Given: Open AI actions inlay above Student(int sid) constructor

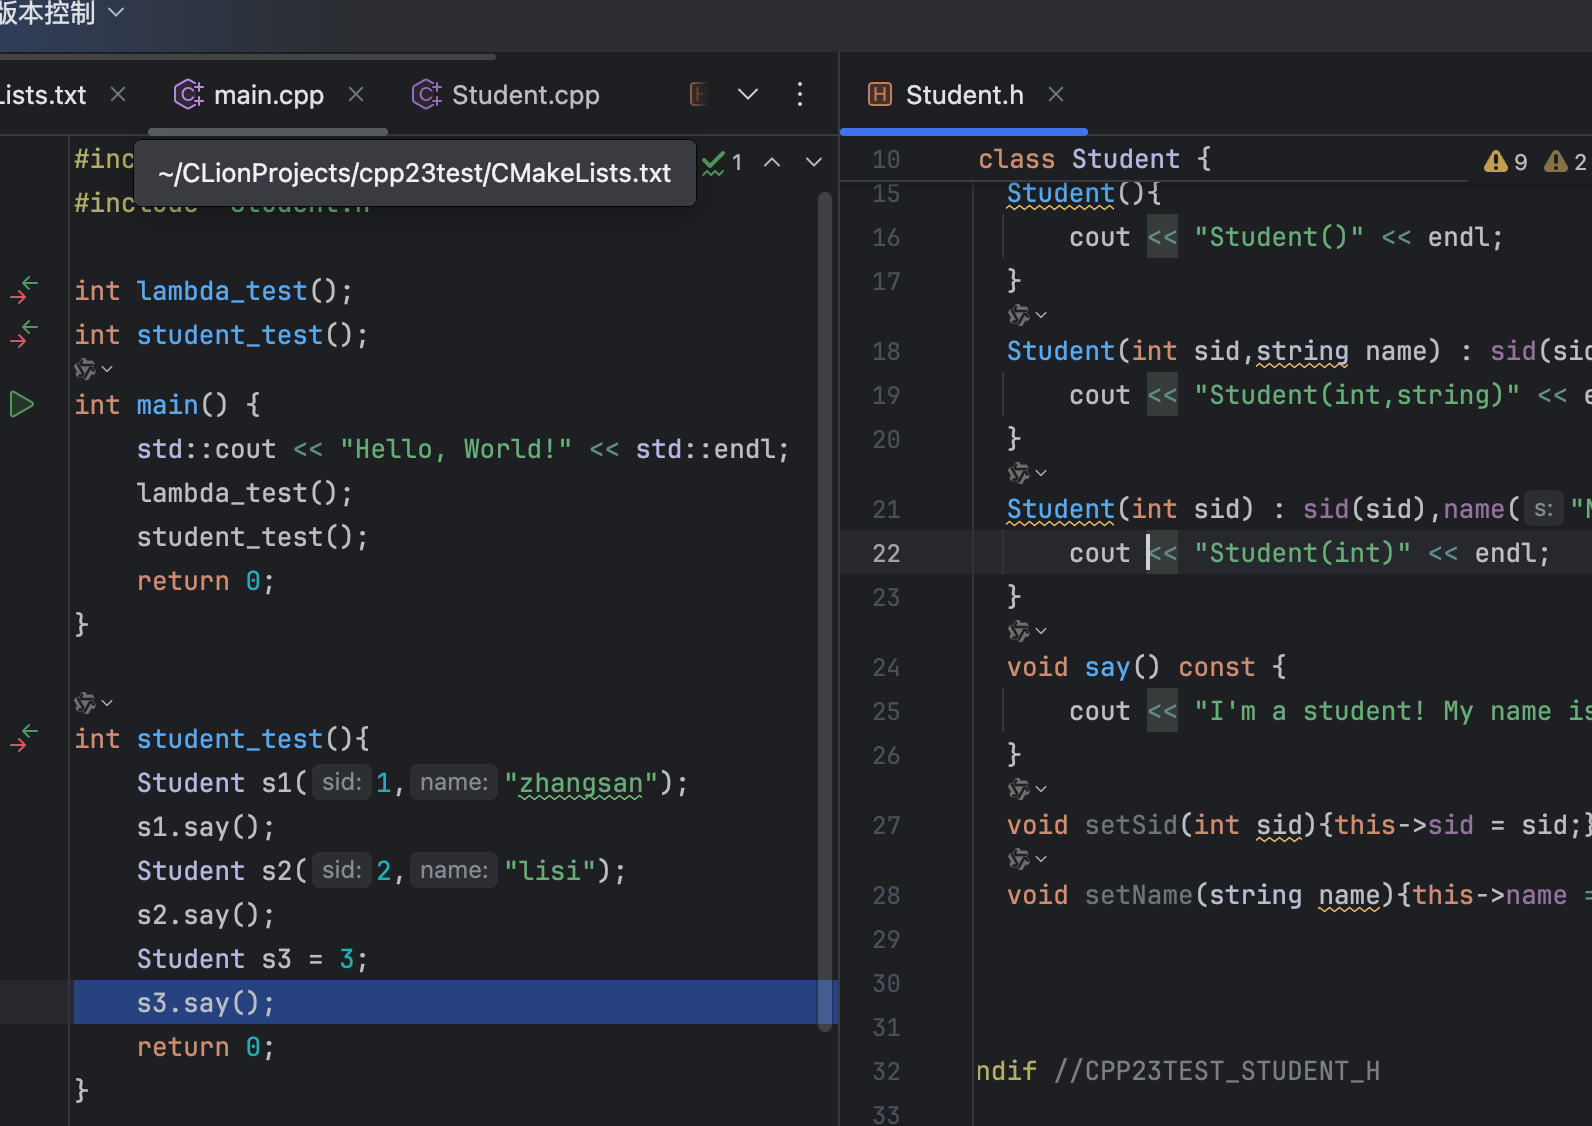Looking at the screenshot, I should pyautogui.click(x=1027, y=473).
